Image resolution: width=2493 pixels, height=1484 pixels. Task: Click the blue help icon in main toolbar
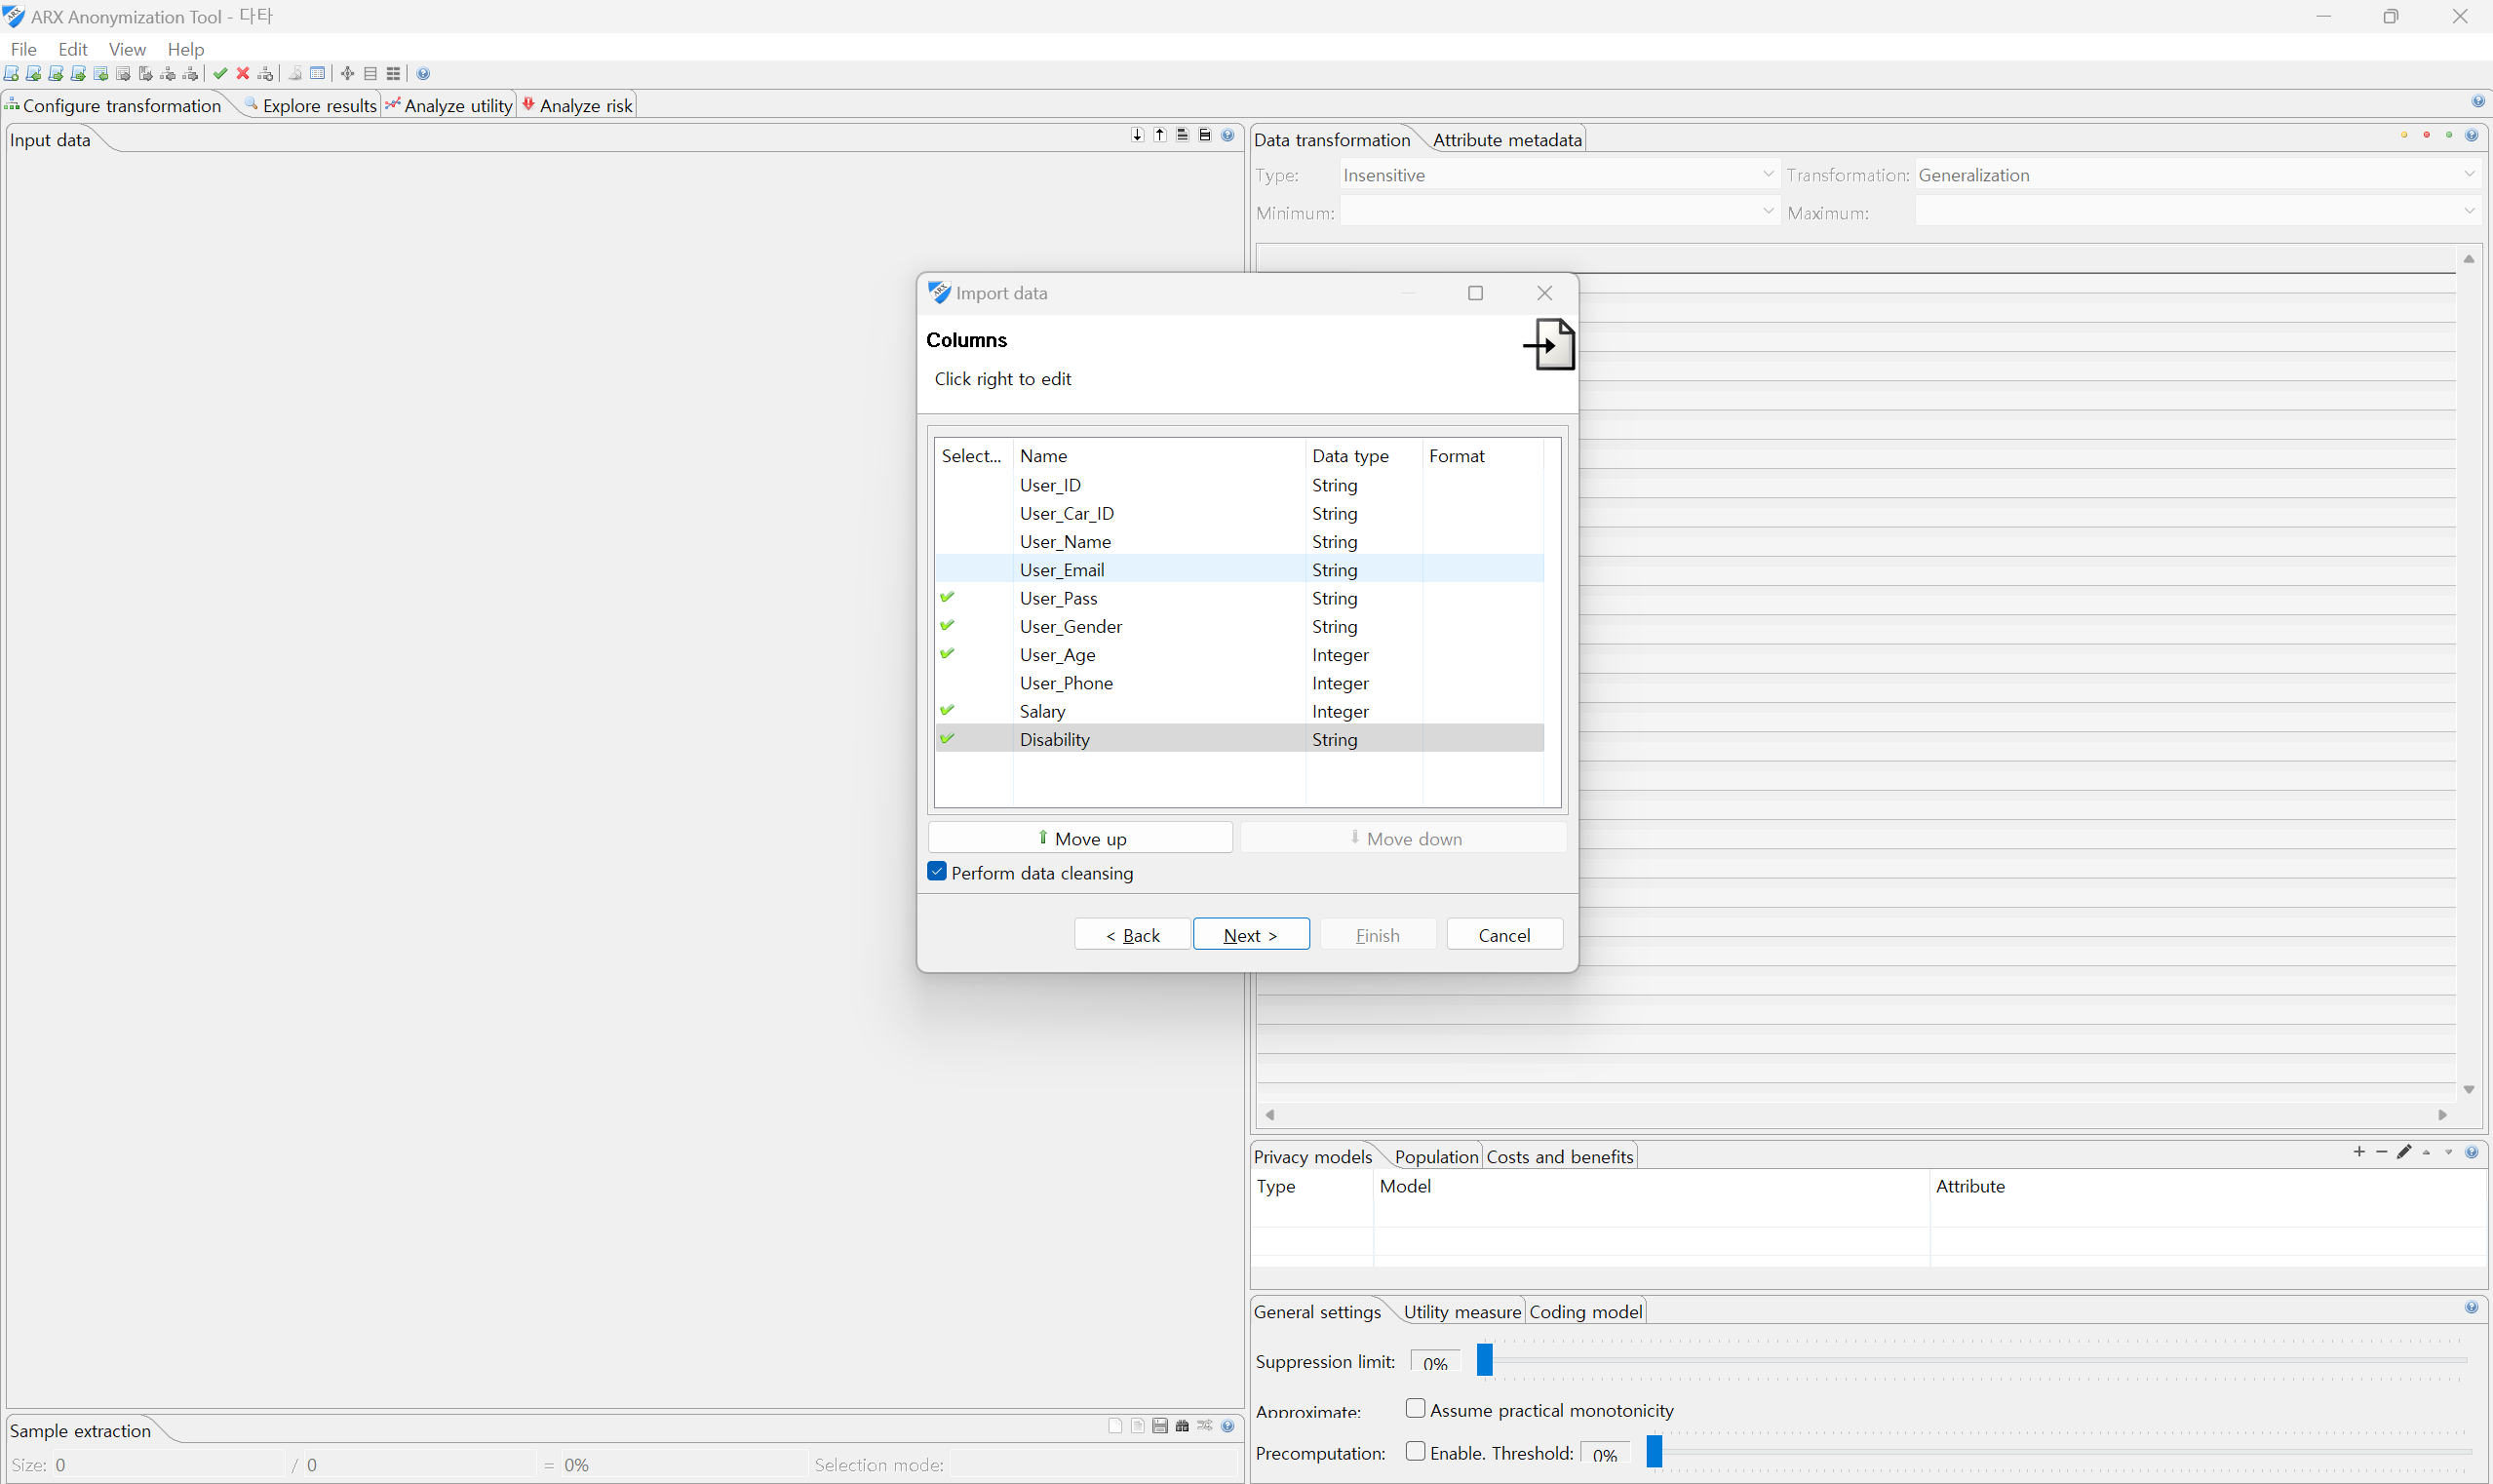click(x=424, y=74)
